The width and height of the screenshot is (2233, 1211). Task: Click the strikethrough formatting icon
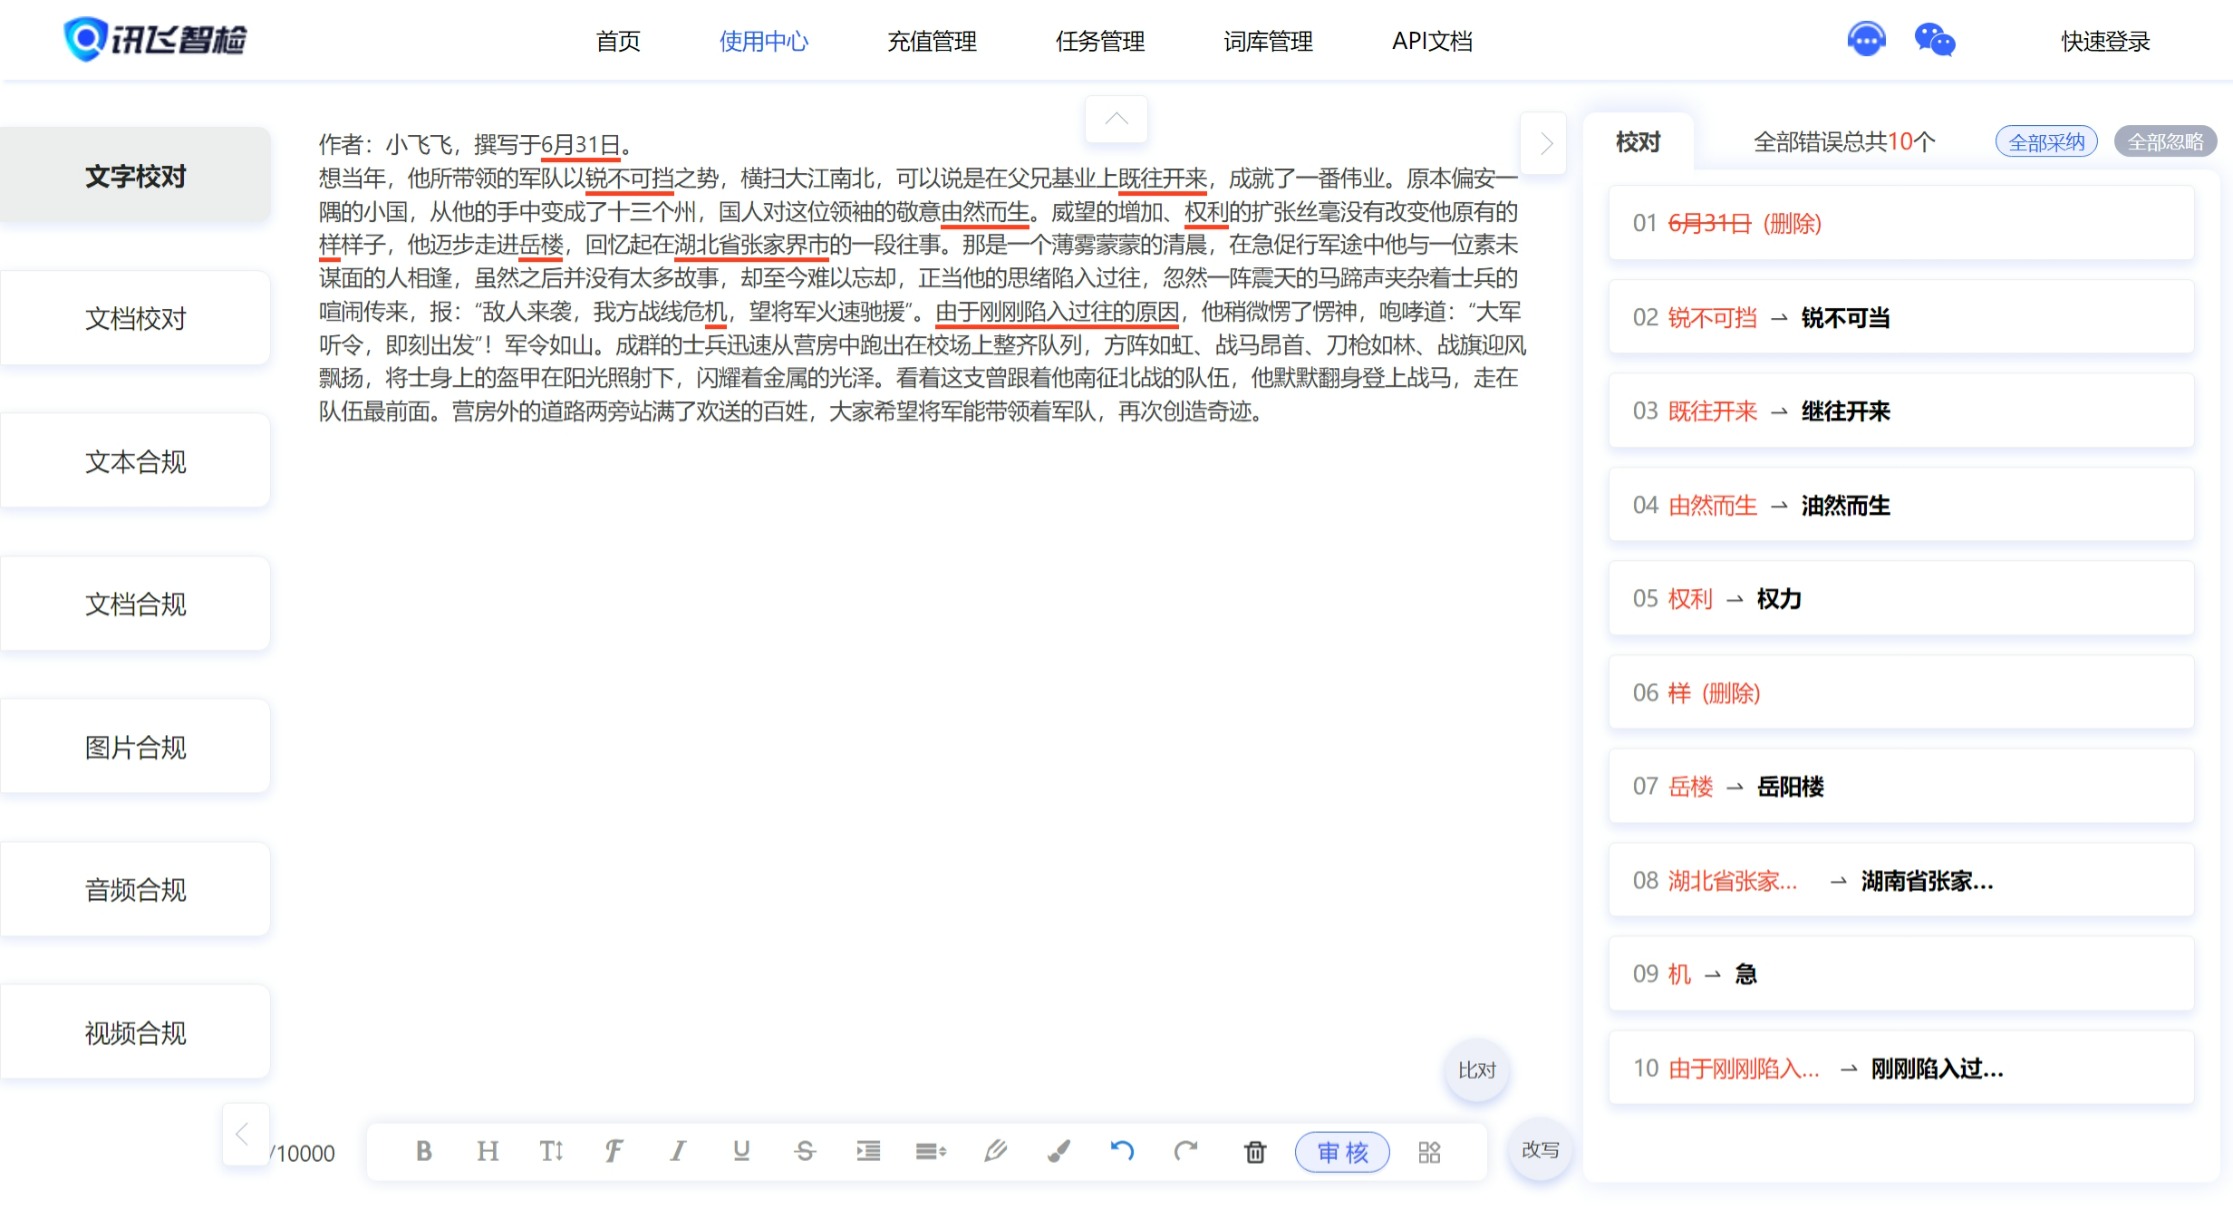tap(805, 1151)
